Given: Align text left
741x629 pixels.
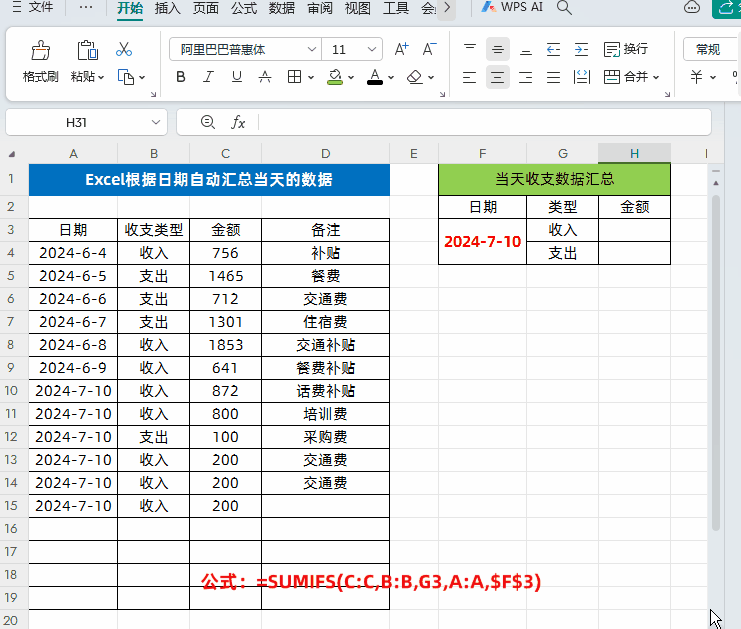Looking at the screenshot, I should pos(469,77).
